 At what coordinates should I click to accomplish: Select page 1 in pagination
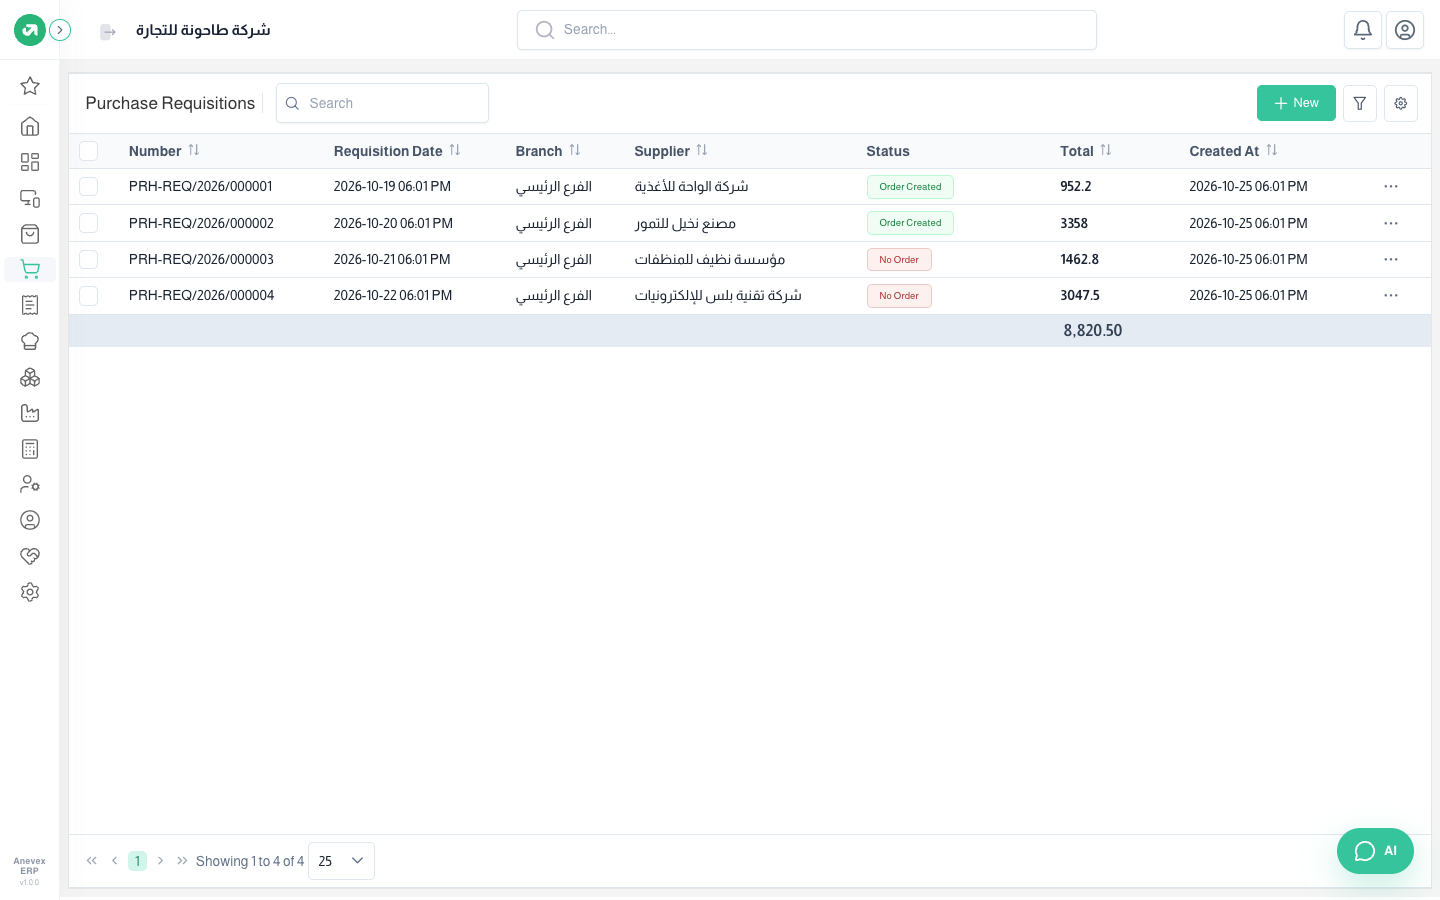coord(137,861)
